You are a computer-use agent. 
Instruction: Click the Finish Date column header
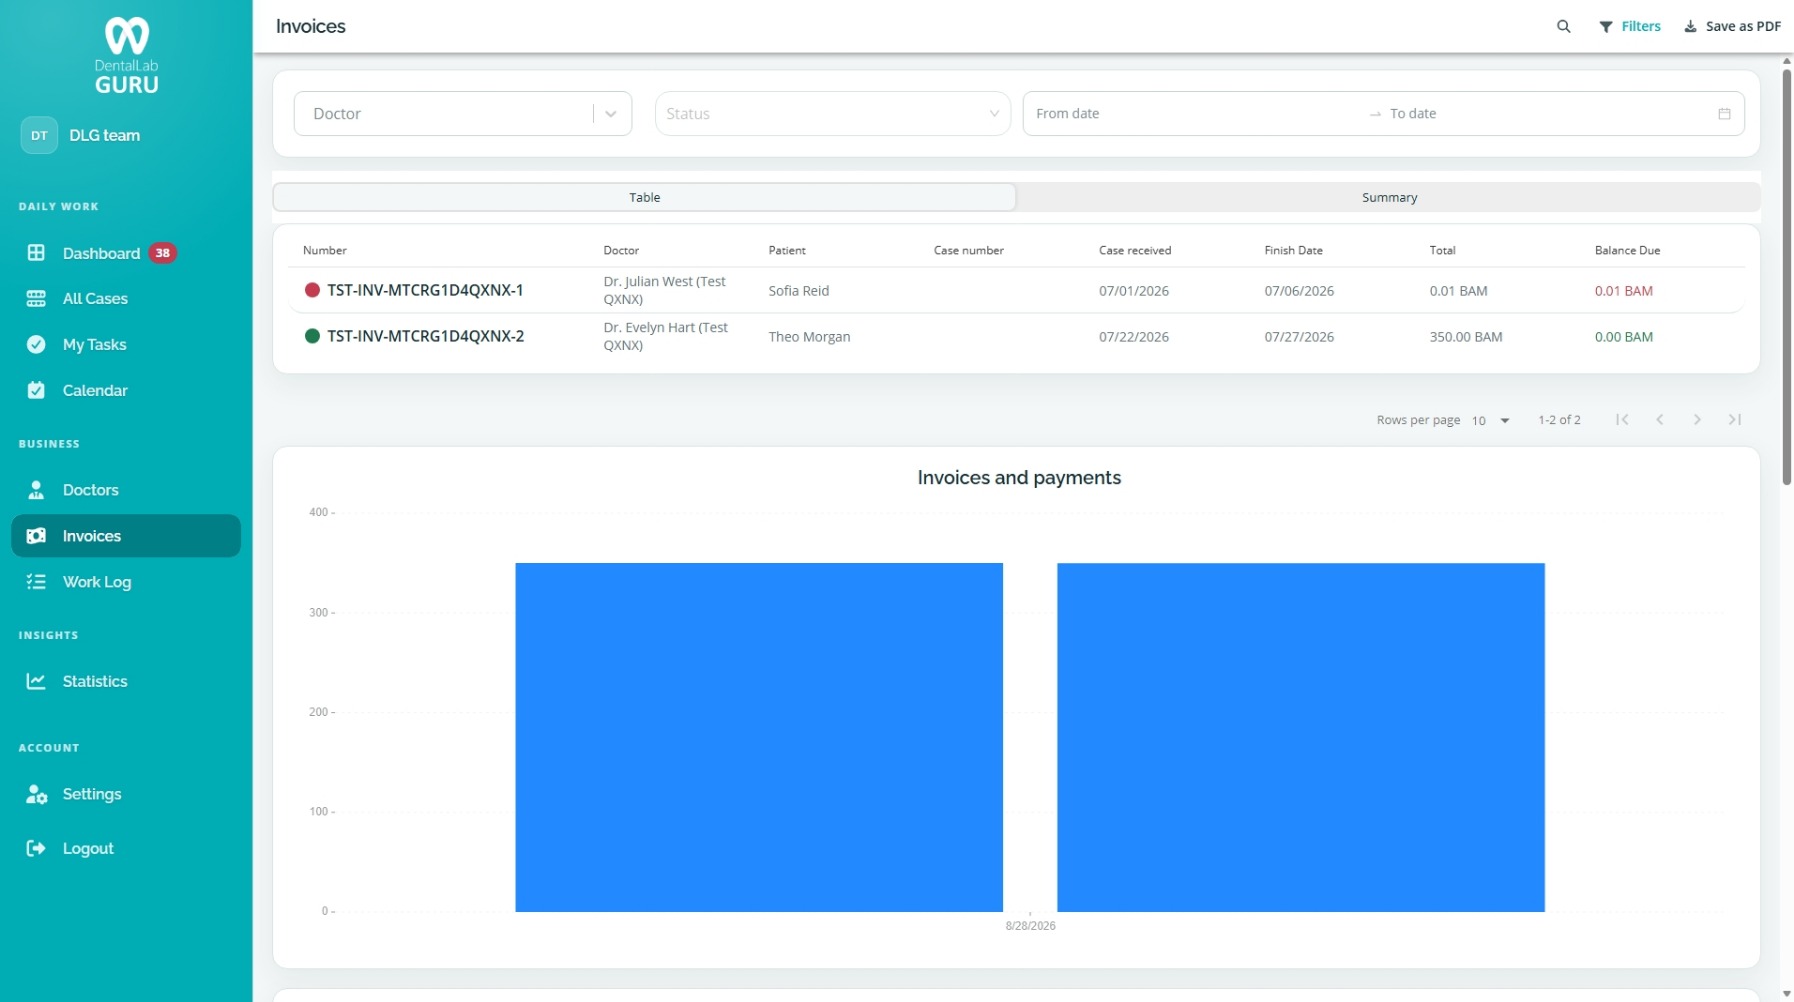[x=1293, y=250]
